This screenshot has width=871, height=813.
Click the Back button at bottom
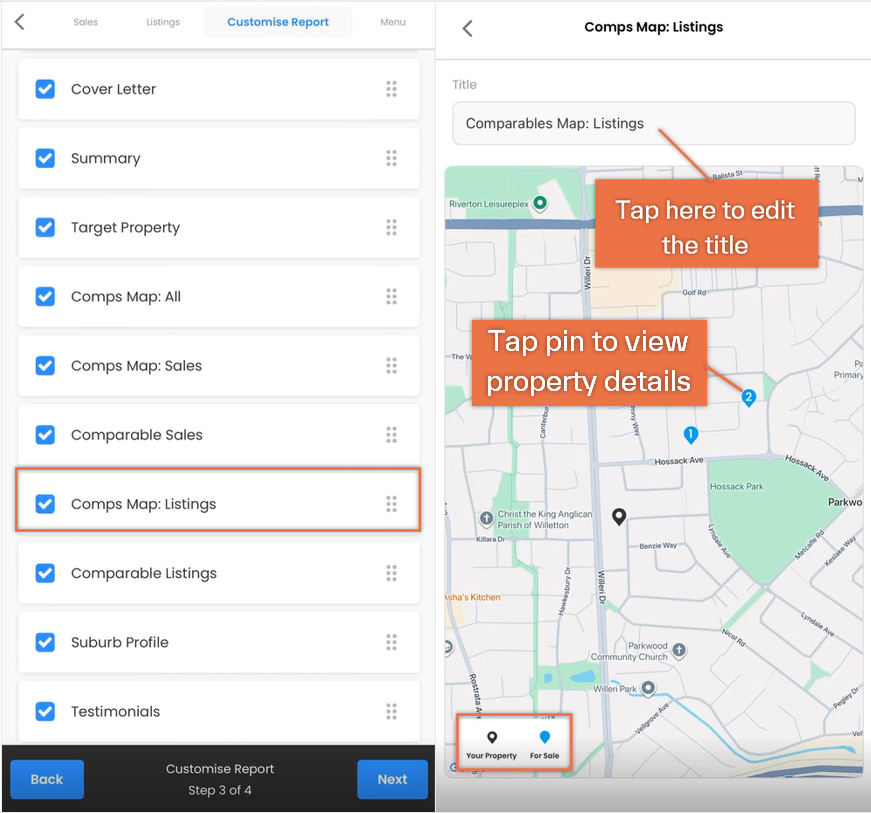click(47, 779)
